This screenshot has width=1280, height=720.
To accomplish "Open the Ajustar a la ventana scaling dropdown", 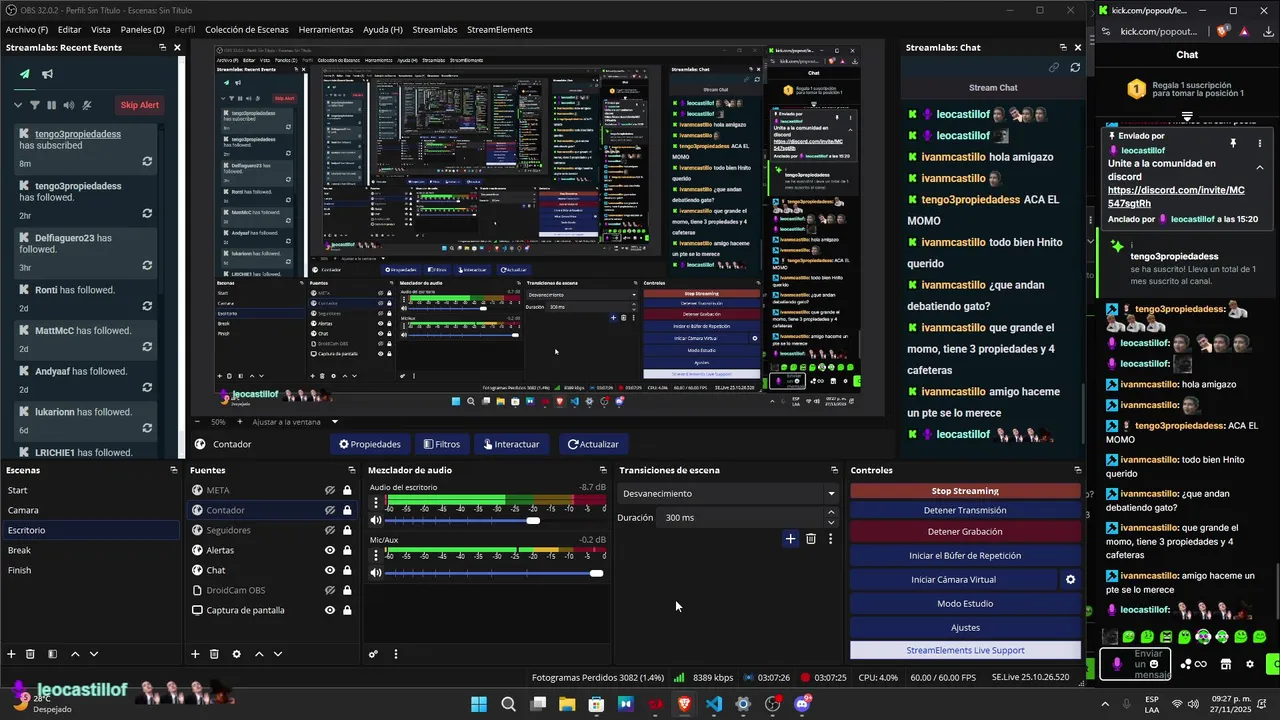I will click(x=334, y=422).
